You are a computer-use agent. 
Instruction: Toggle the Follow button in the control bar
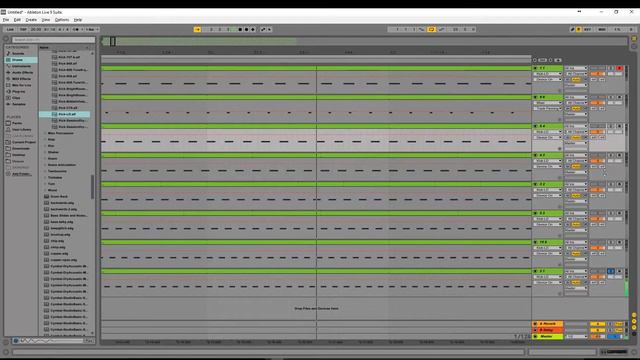tap(198, 29)
